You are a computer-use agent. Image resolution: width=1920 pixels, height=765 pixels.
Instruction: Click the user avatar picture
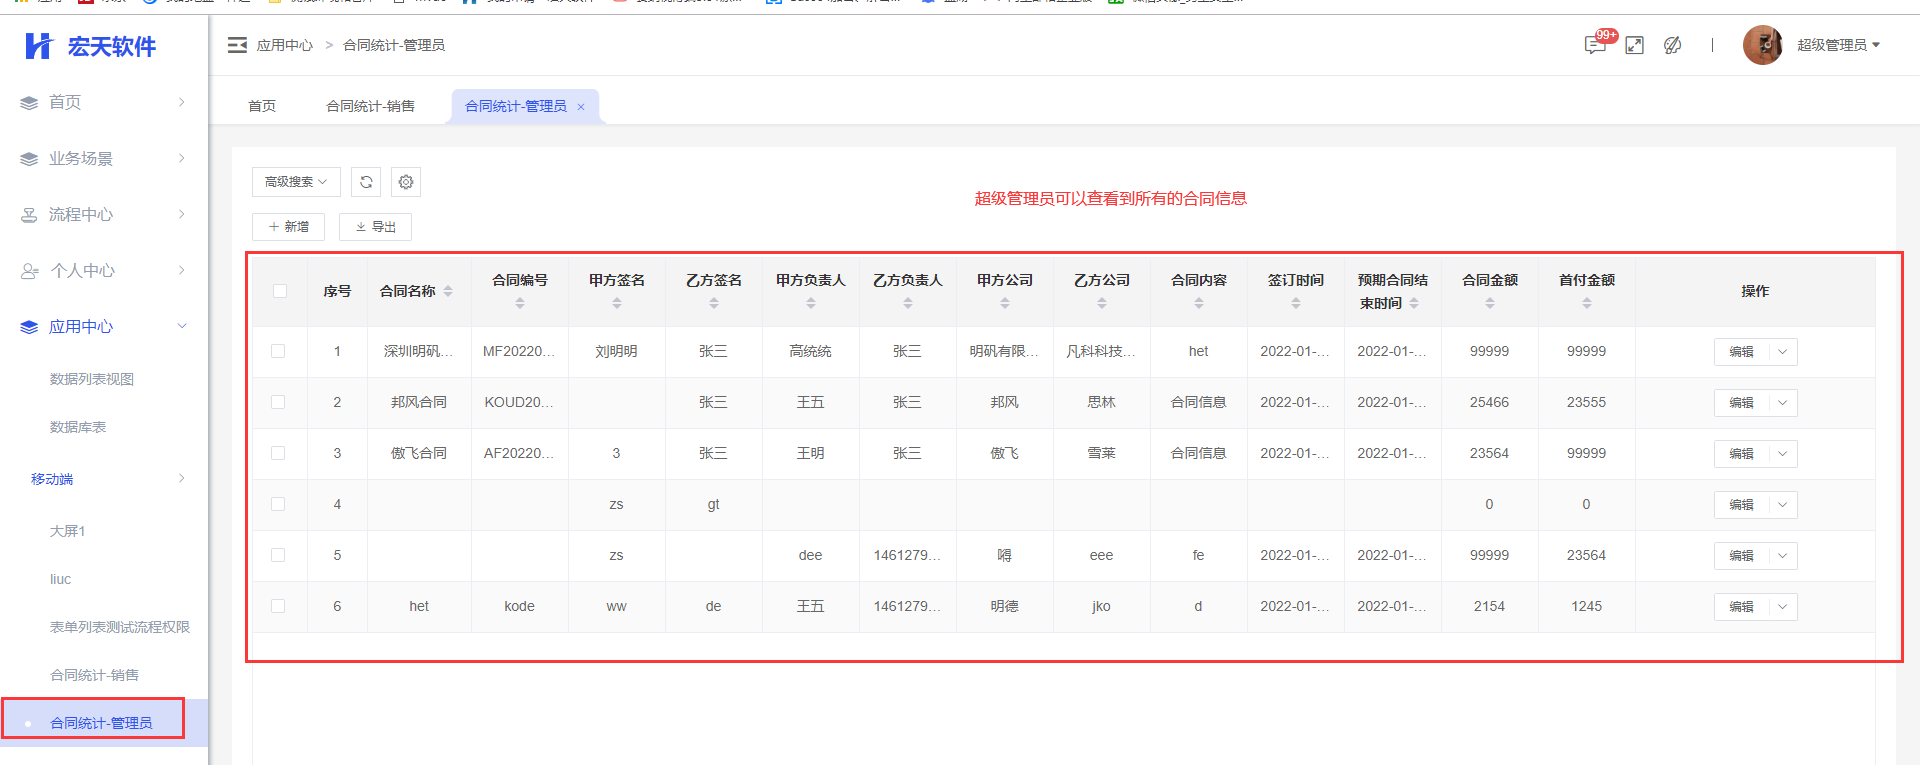1762,45
